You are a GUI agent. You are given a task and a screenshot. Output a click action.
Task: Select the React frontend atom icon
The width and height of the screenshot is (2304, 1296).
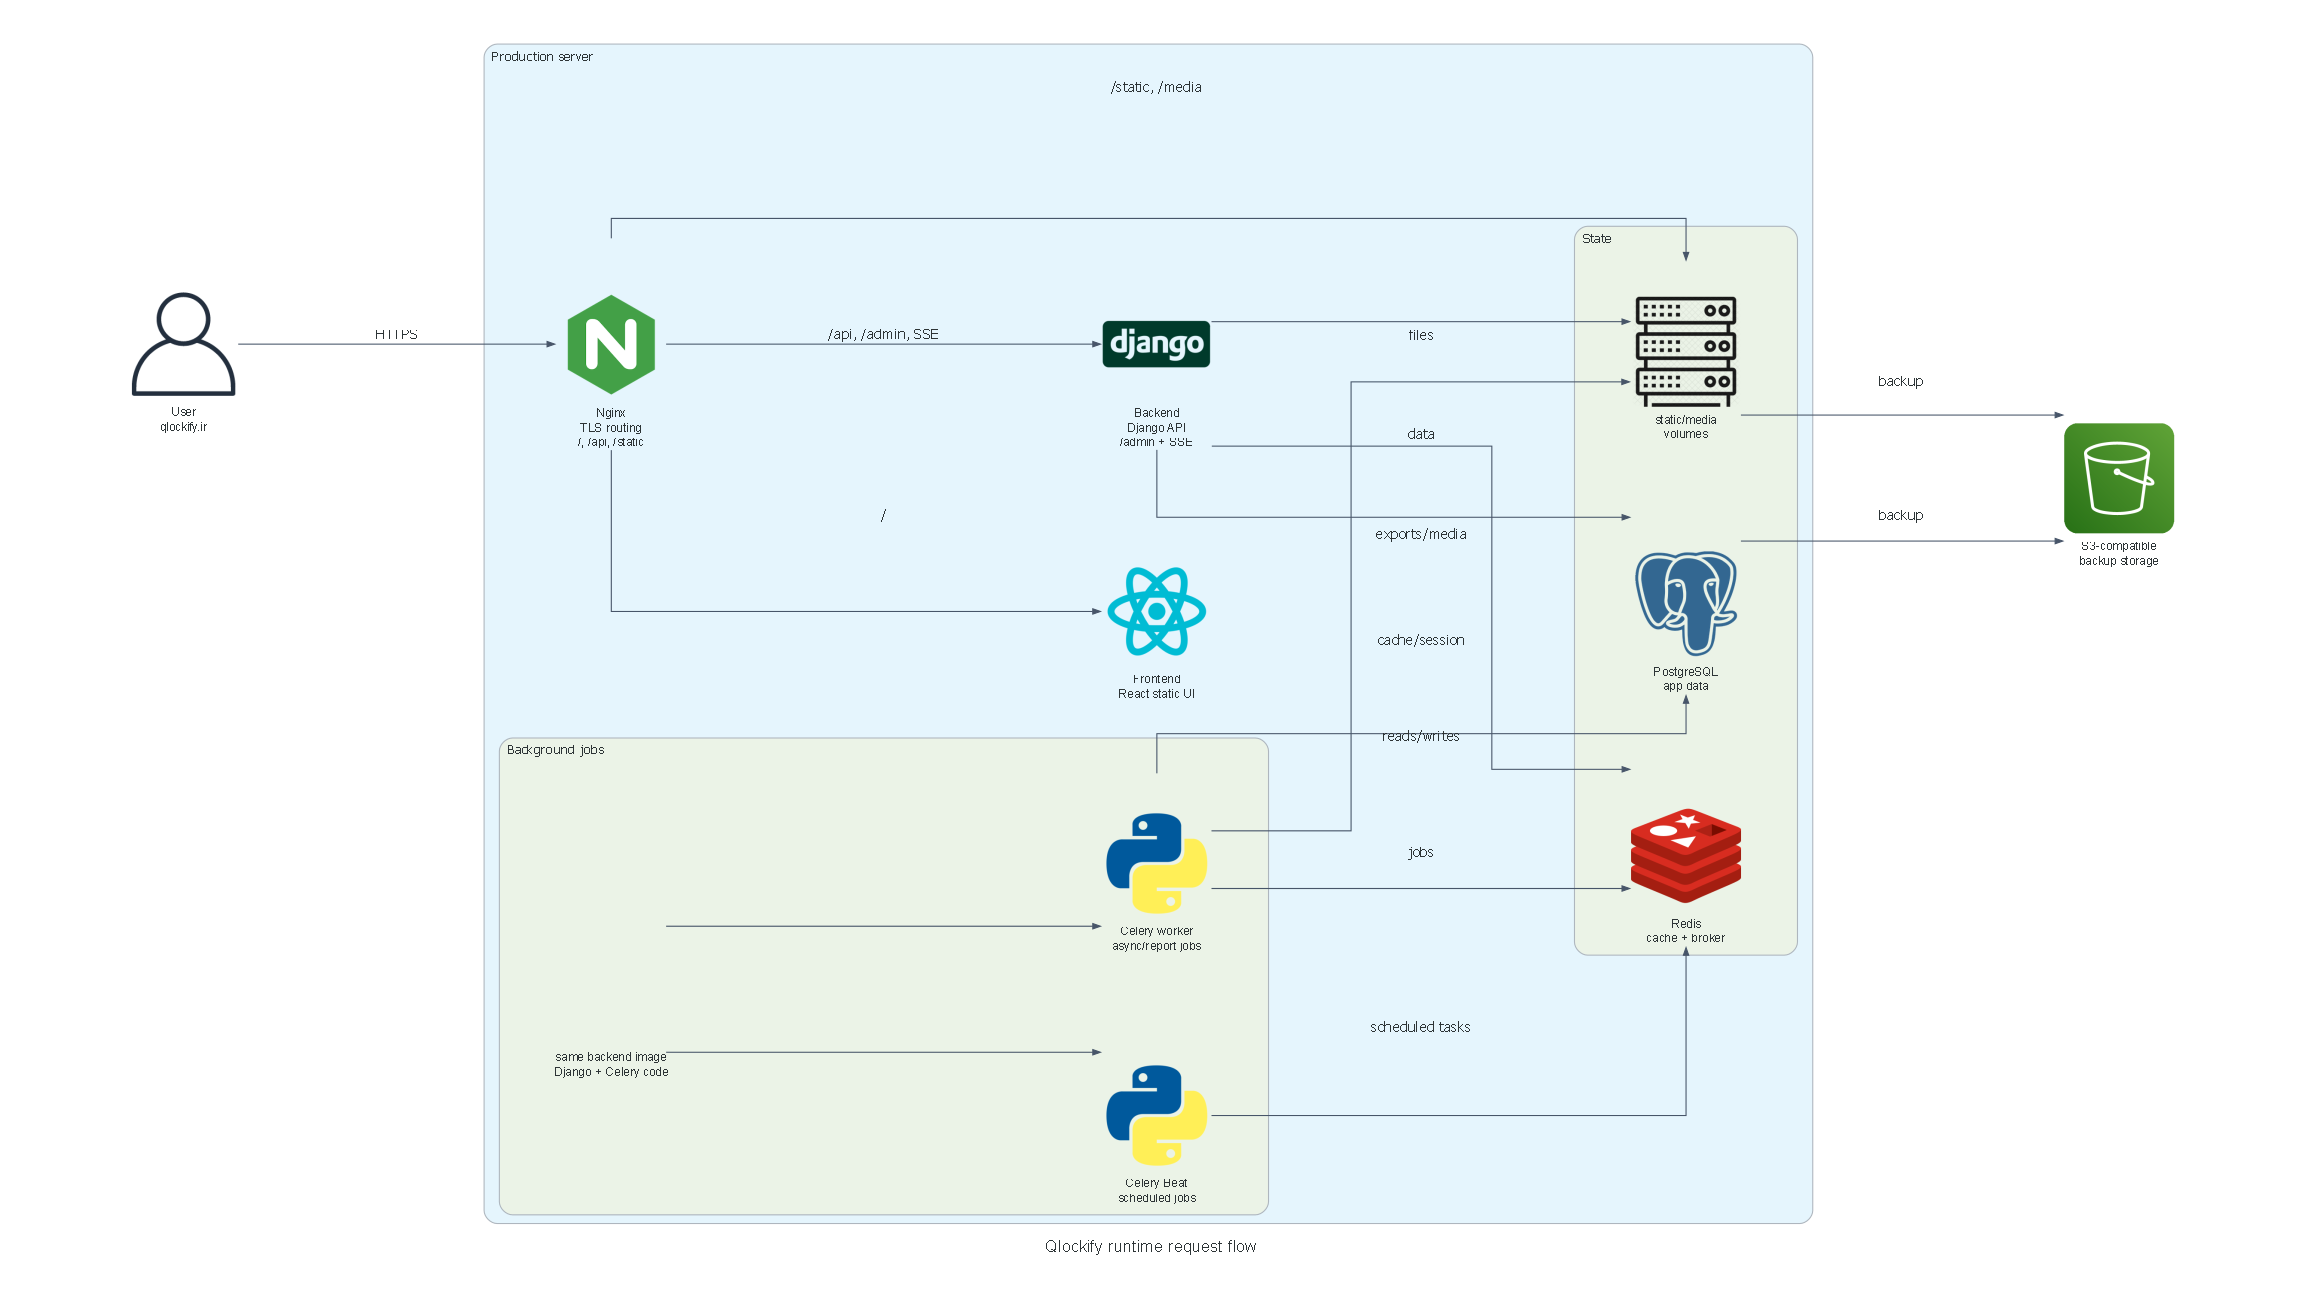click(1156, 611)
